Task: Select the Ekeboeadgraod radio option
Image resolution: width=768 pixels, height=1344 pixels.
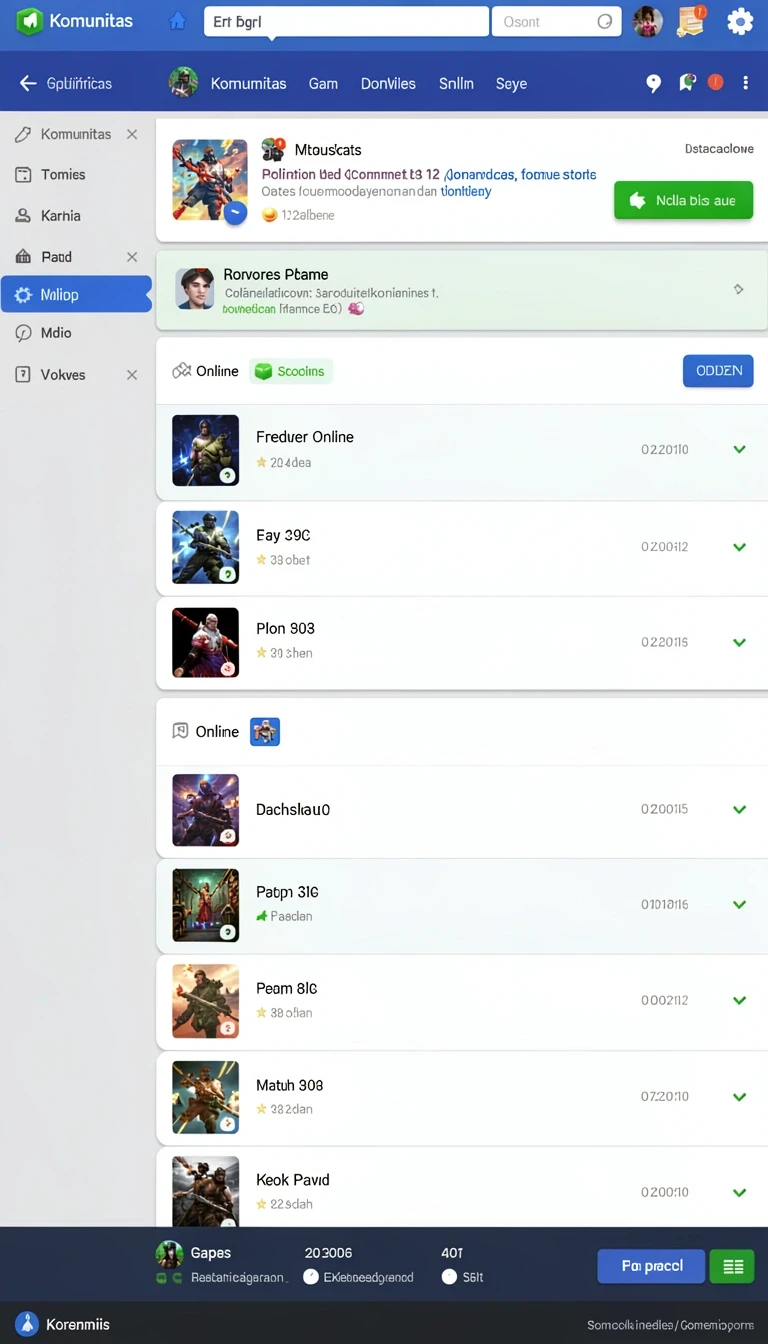Action: 311,1277
